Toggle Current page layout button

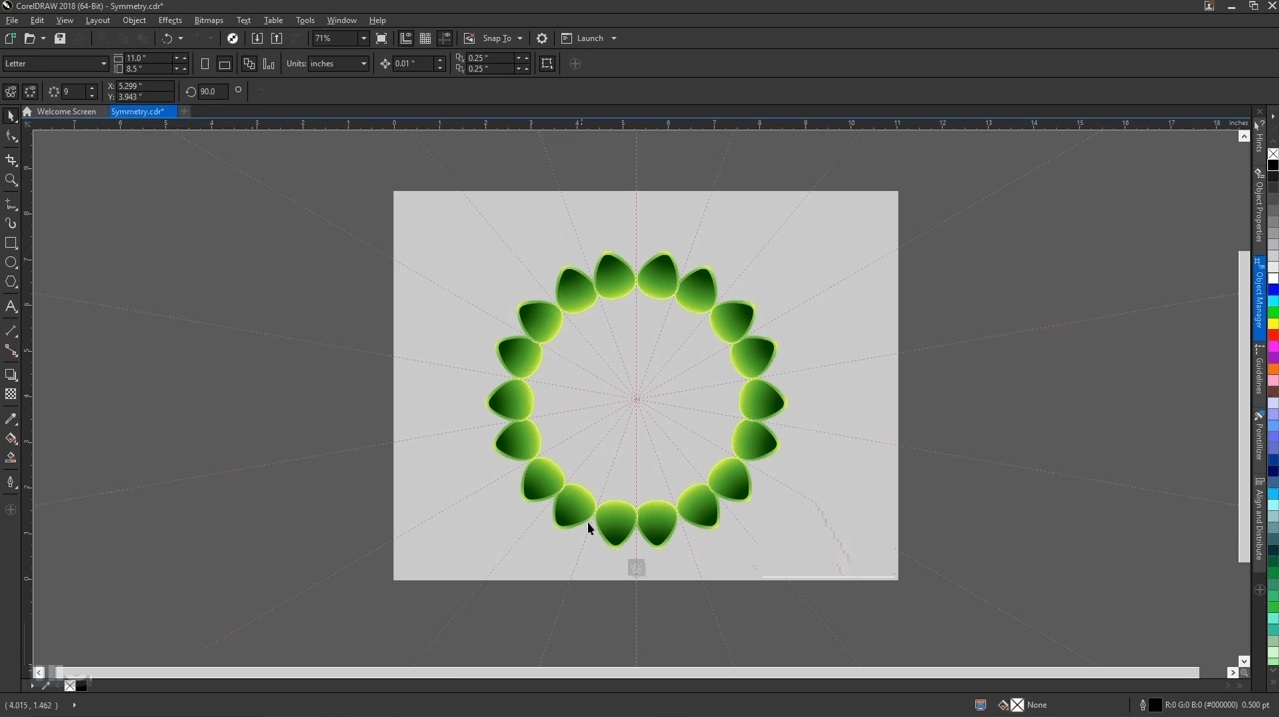coord(269,64)
